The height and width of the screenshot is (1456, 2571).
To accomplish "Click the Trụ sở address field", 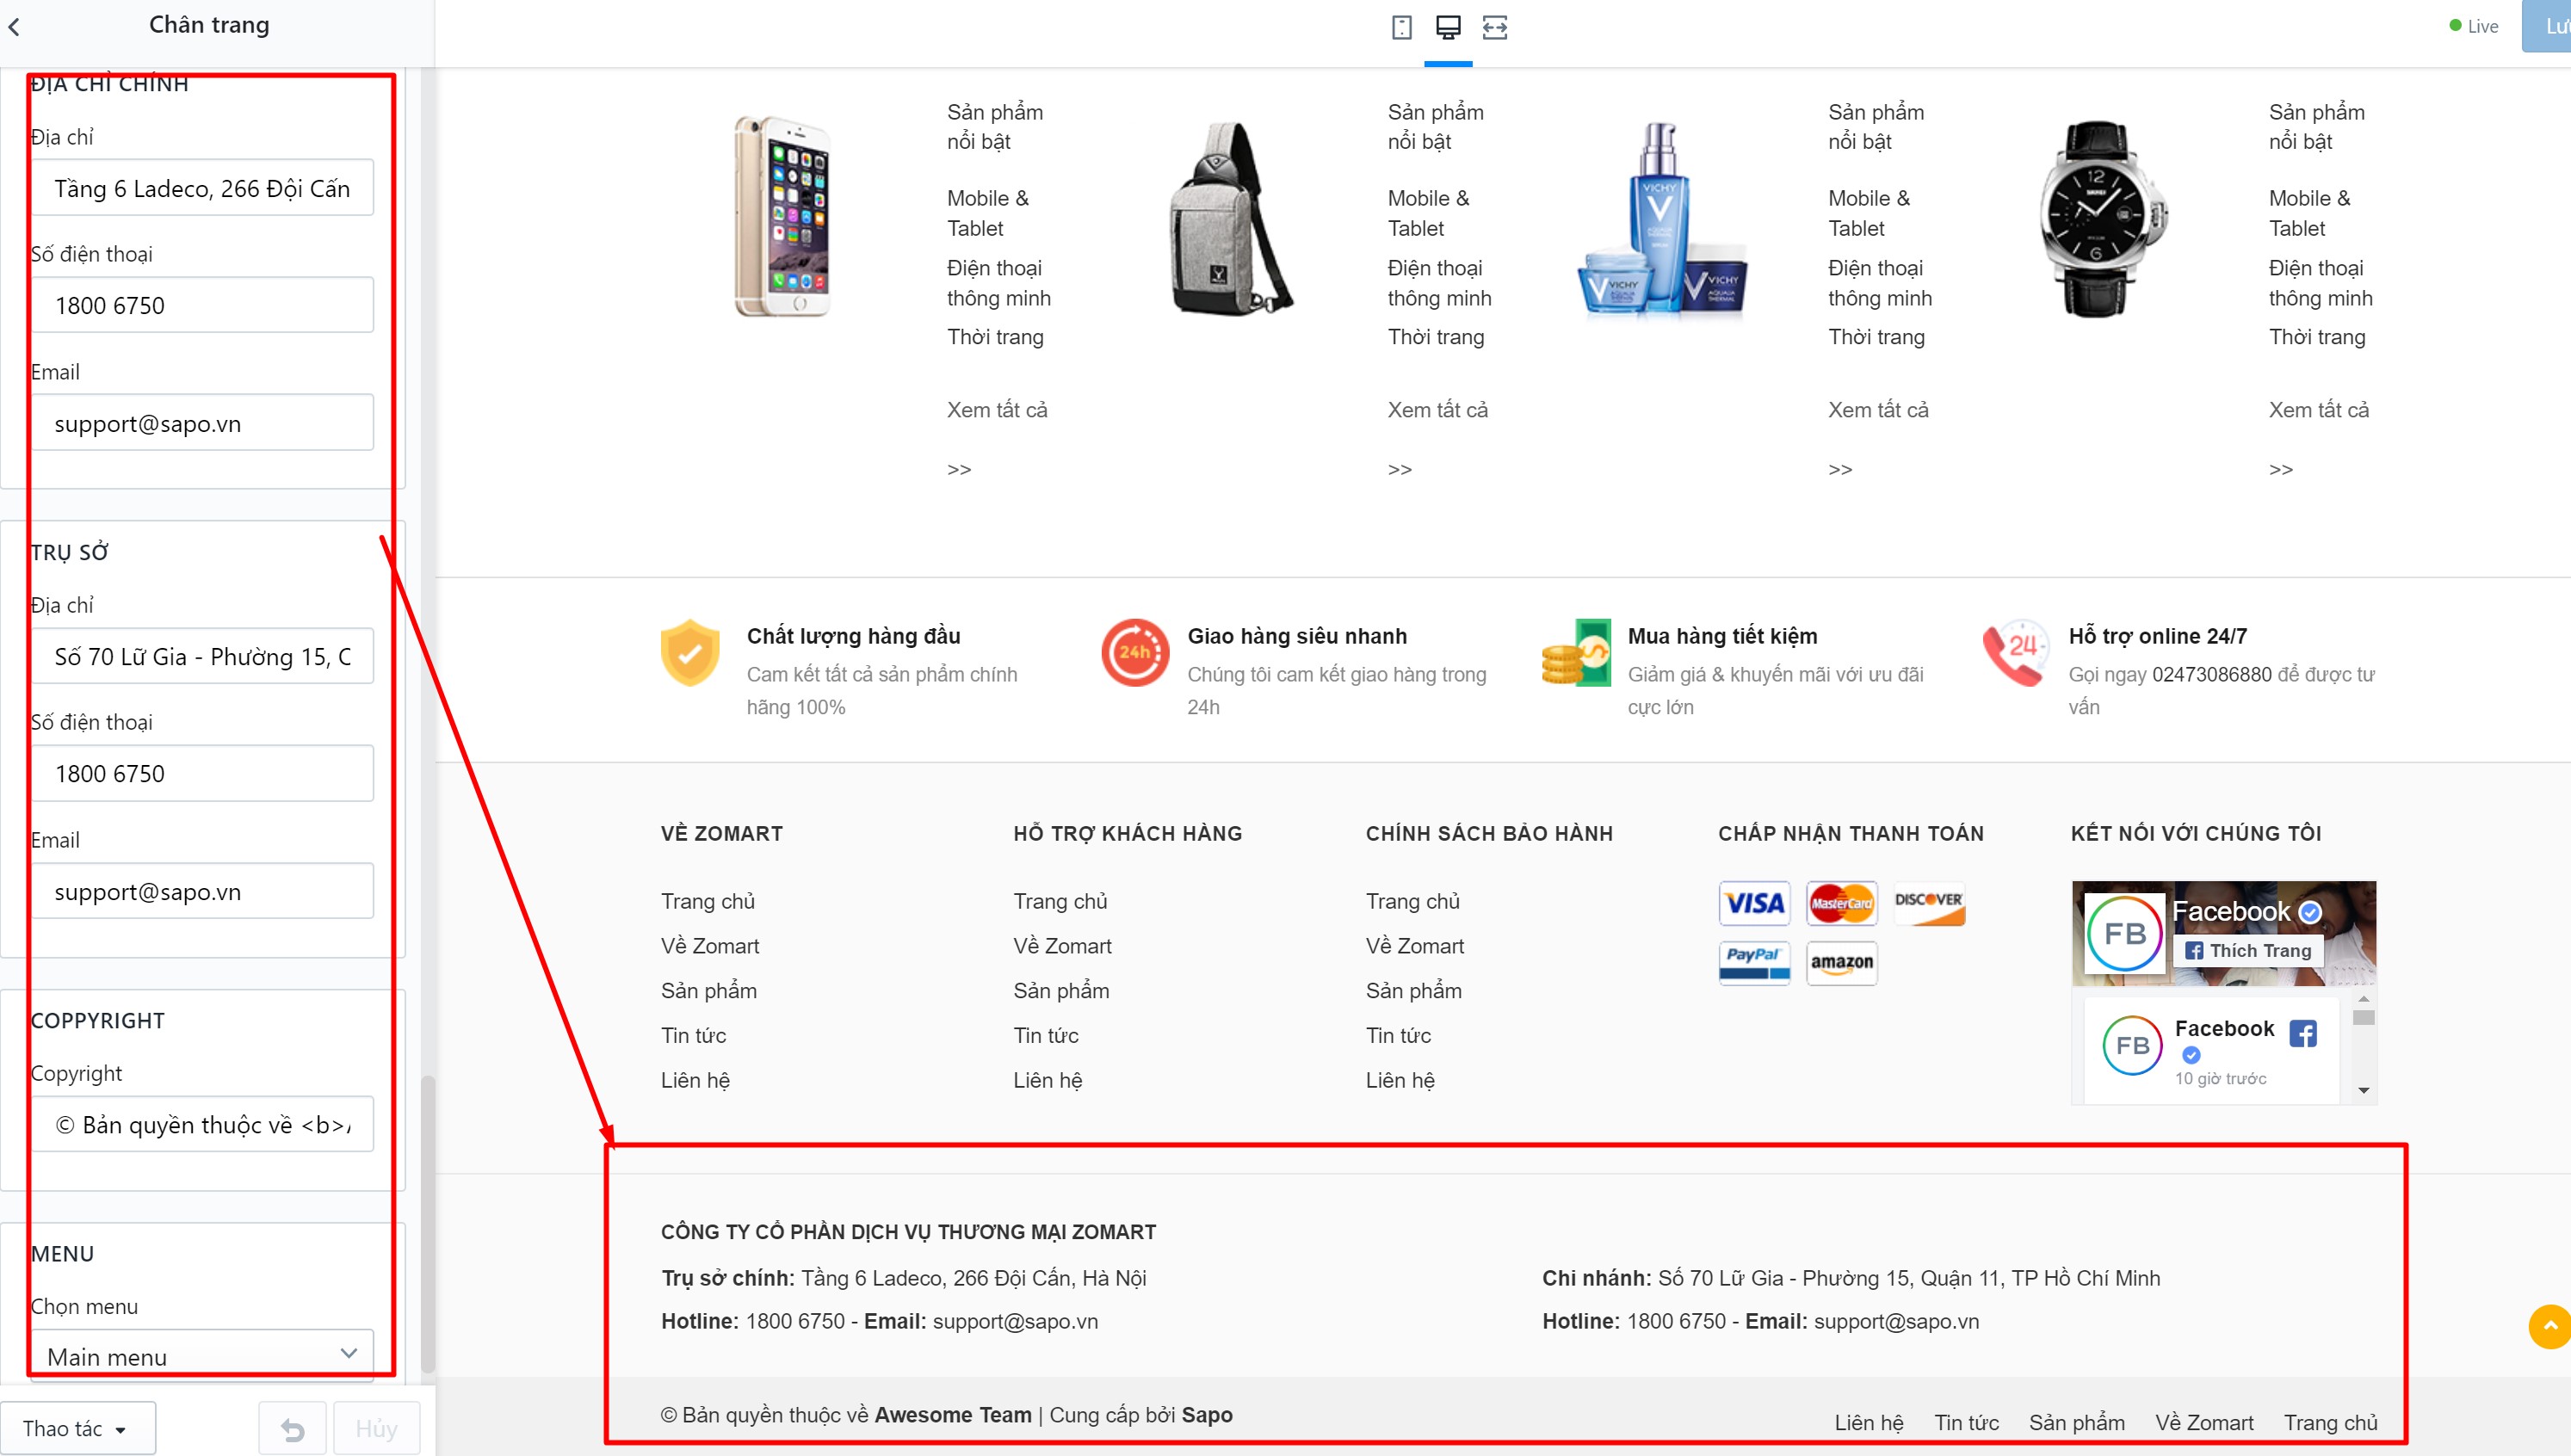I will coord(202,656).
